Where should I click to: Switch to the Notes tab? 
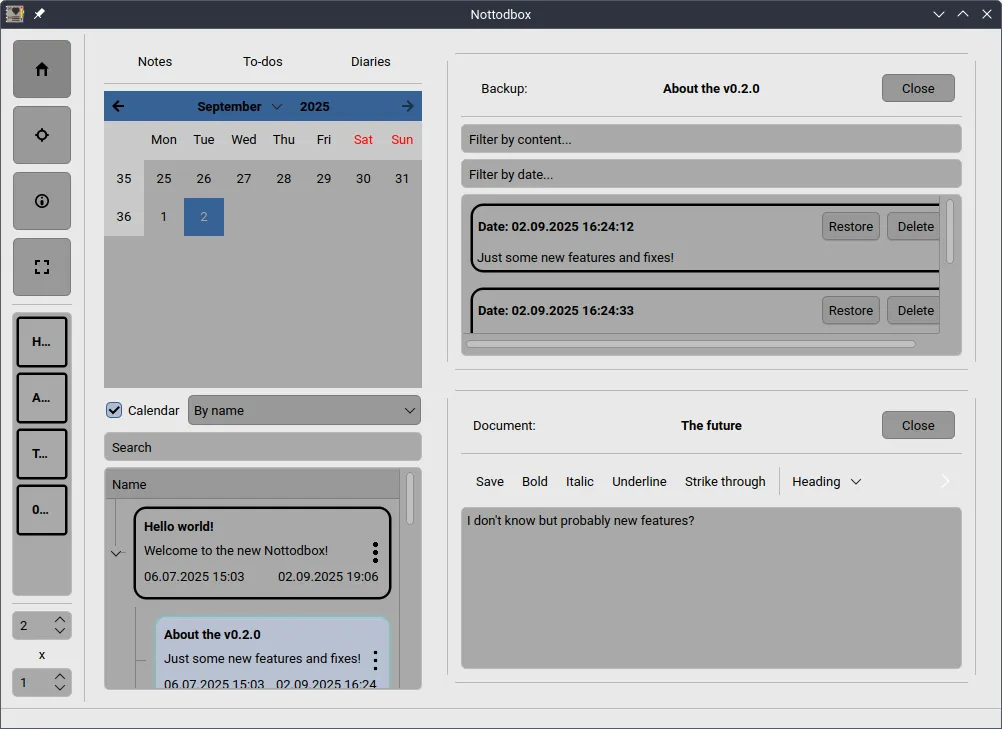(x=155, y=61)
